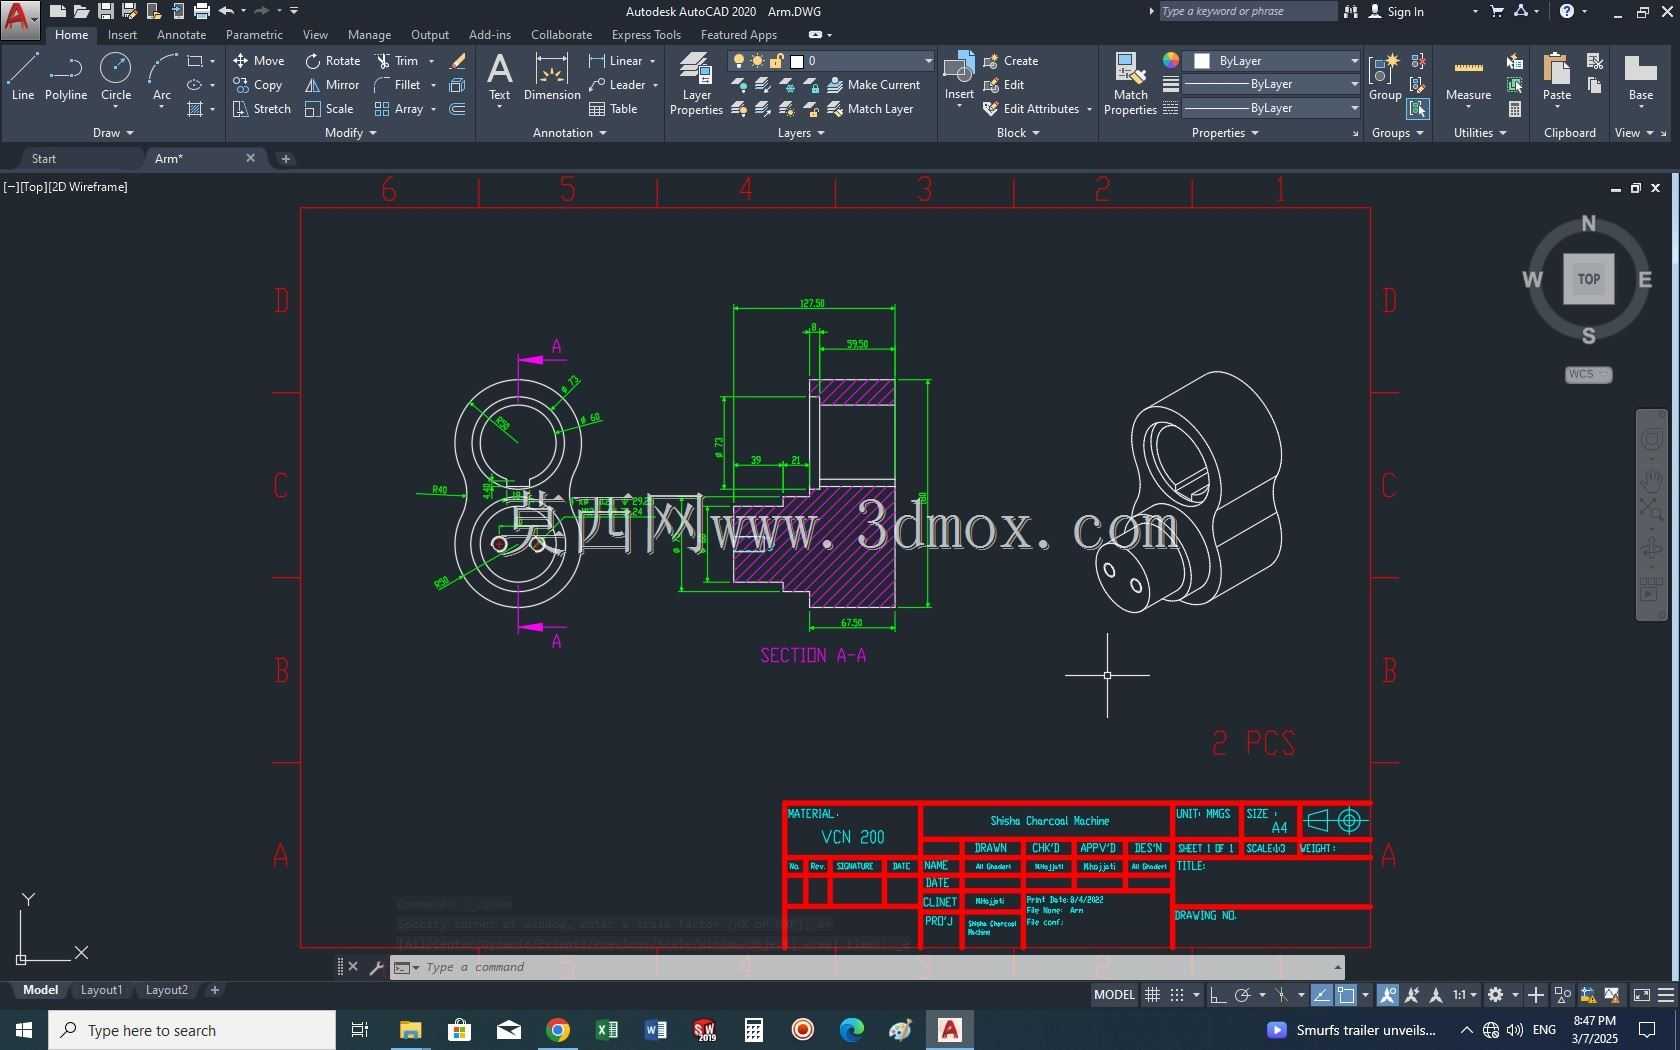
Task: Toggle clean screen mode
Action: pyautogui.click(x=1641, y=995)
